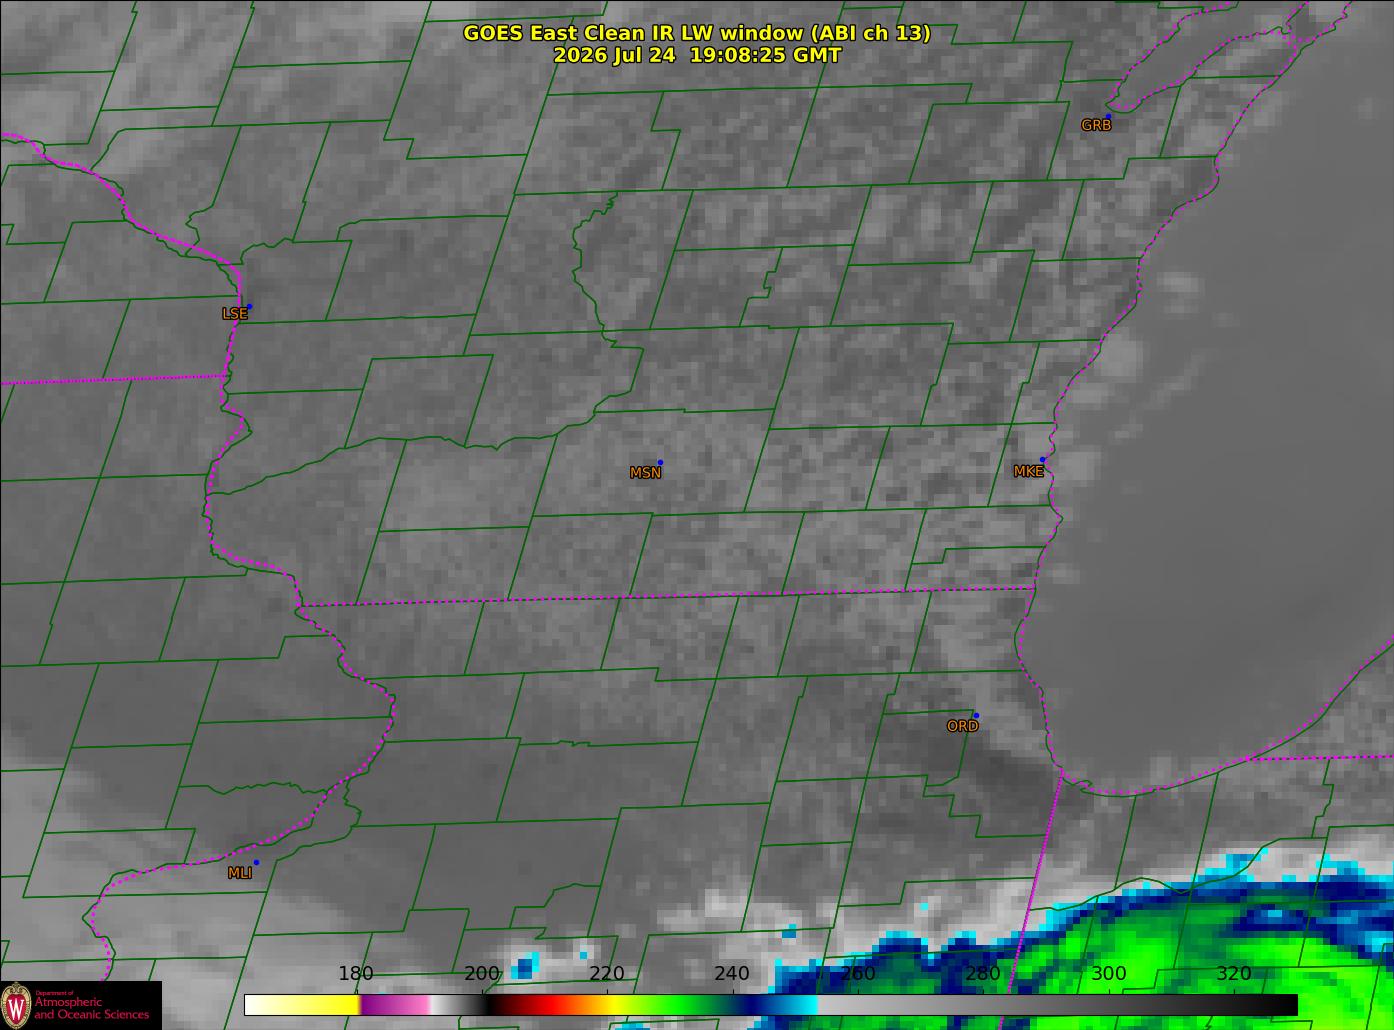Click the 240 tick label on colorbar
Viewport: 1394px width, 1030px height.
point(732,974)
